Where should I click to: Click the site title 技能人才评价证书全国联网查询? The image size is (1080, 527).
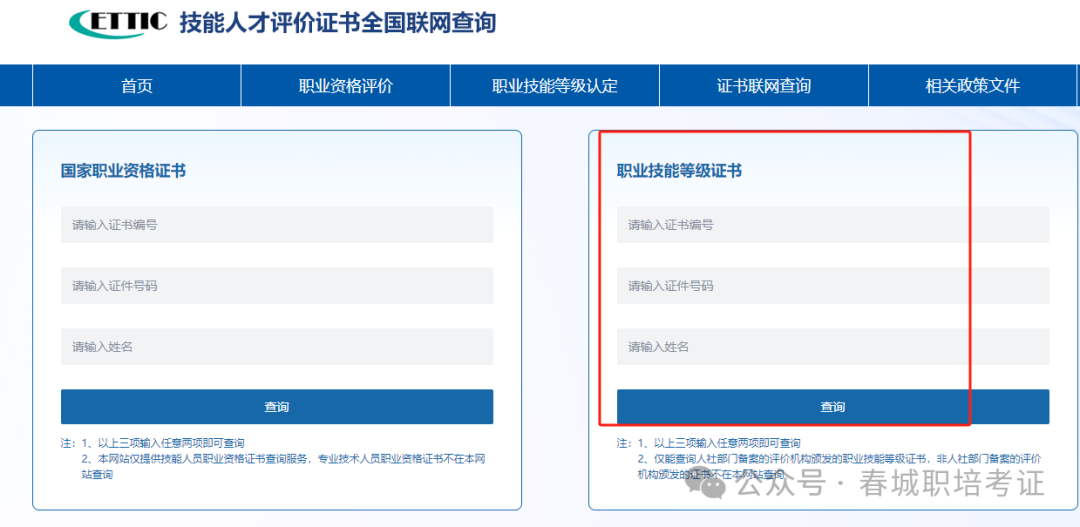[338, 23]
